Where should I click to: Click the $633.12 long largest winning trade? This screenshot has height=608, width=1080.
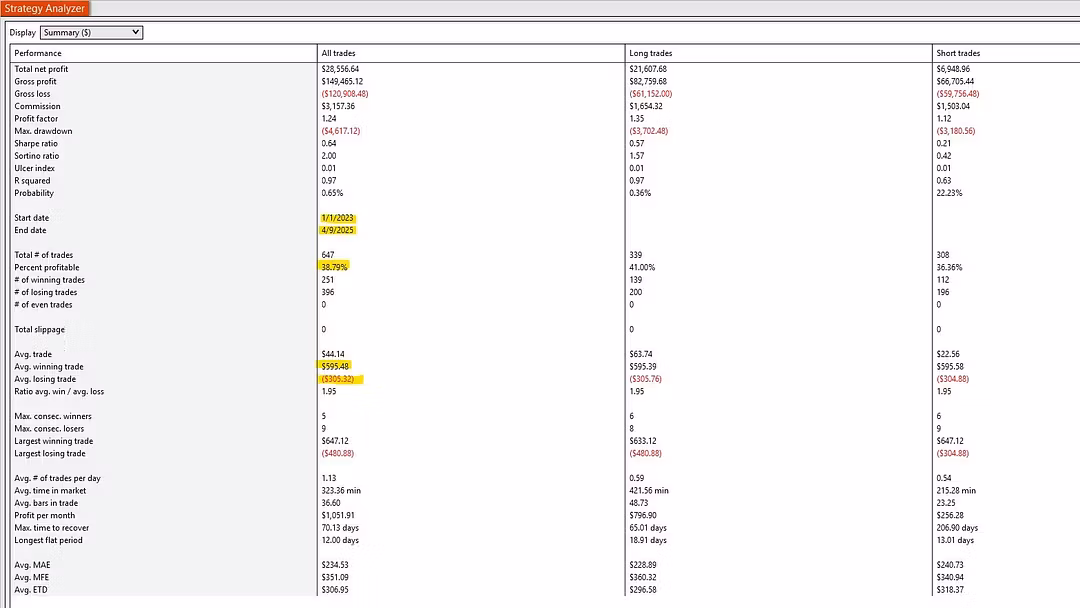tap(643, 441)
